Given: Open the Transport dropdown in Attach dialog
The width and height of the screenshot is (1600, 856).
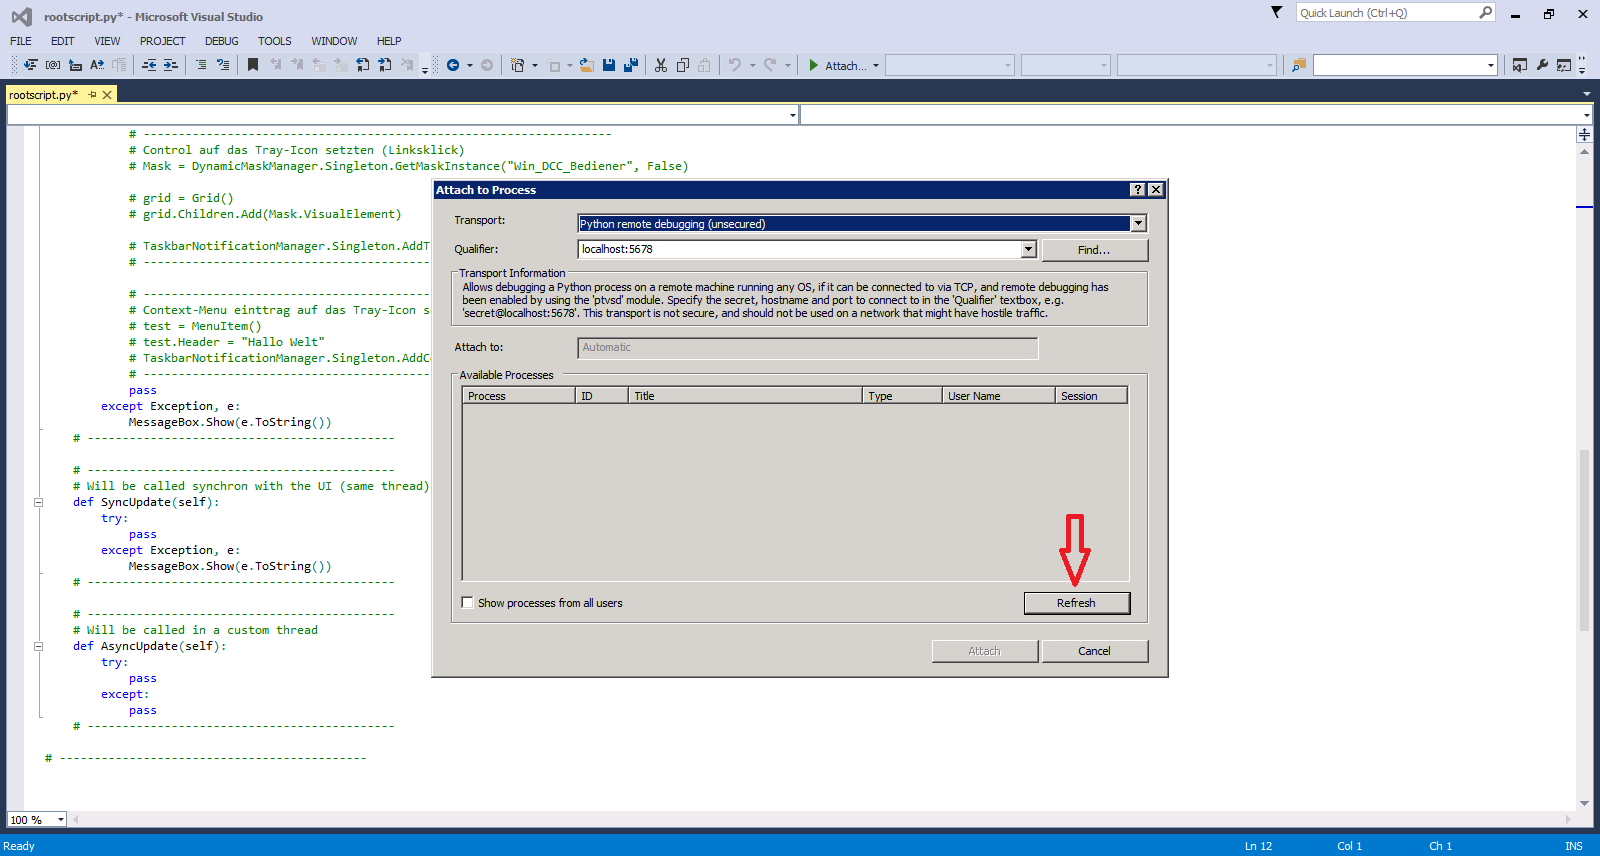Looking at the screenshot, I should point(1138,224).
